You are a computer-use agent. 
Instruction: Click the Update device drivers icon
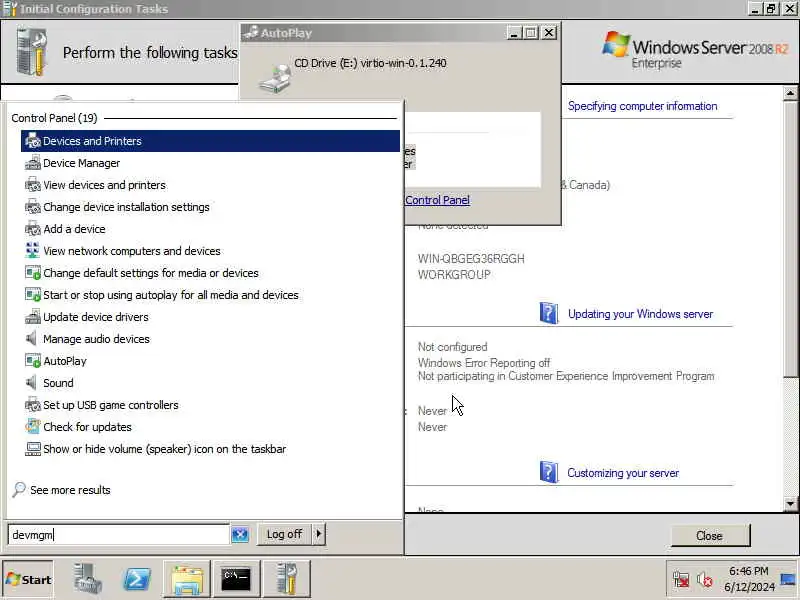pos(33,316)
